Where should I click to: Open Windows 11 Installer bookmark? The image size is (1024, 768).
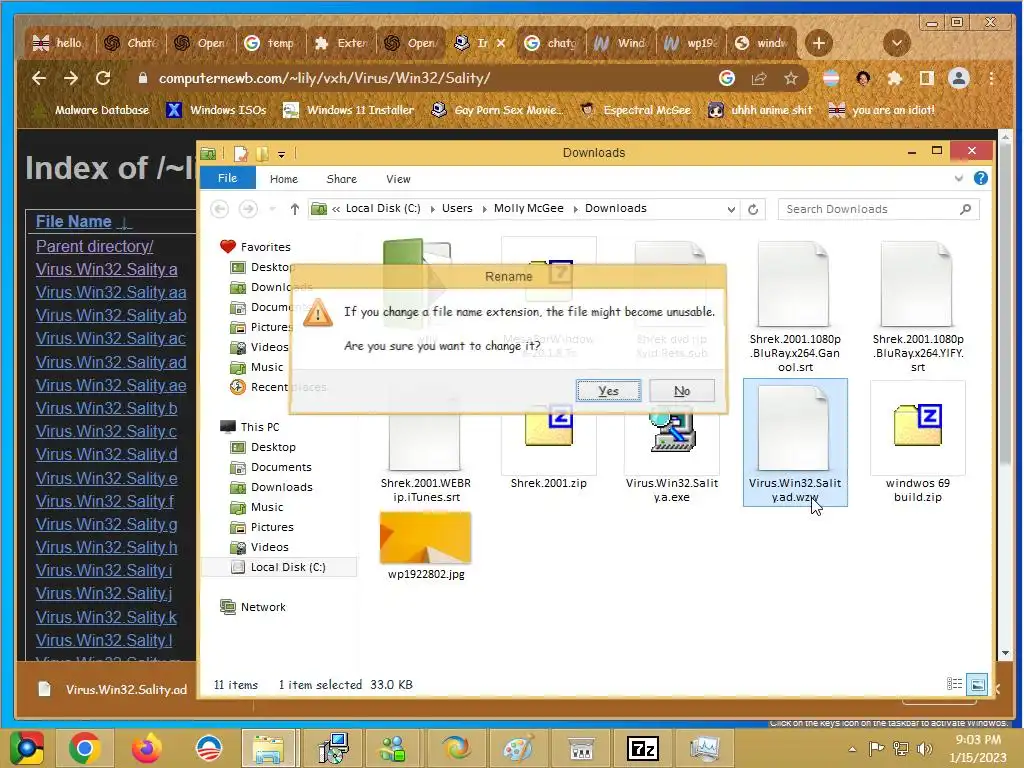point(349,110)
